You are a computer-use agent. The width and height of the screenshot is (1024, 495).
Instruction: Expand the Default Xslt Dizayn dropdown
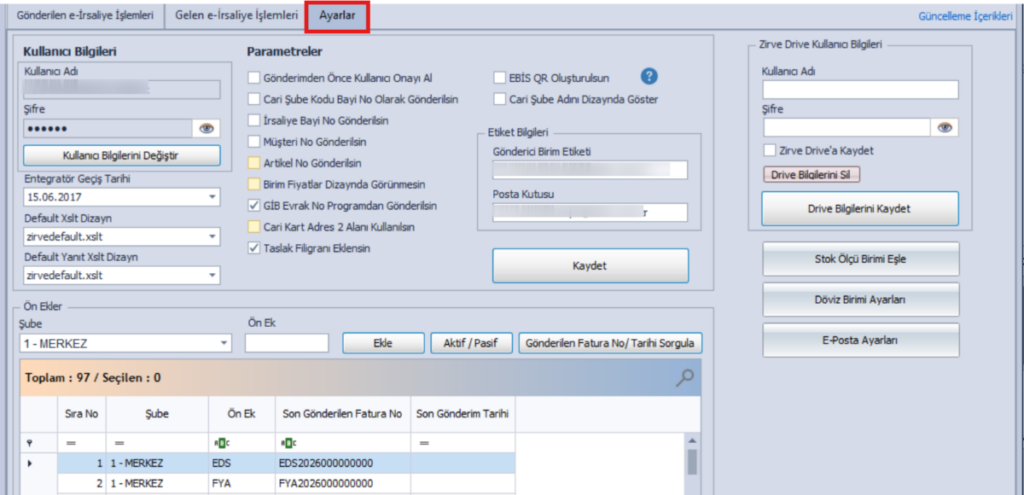pyautogui.click(x=212, y=236)
